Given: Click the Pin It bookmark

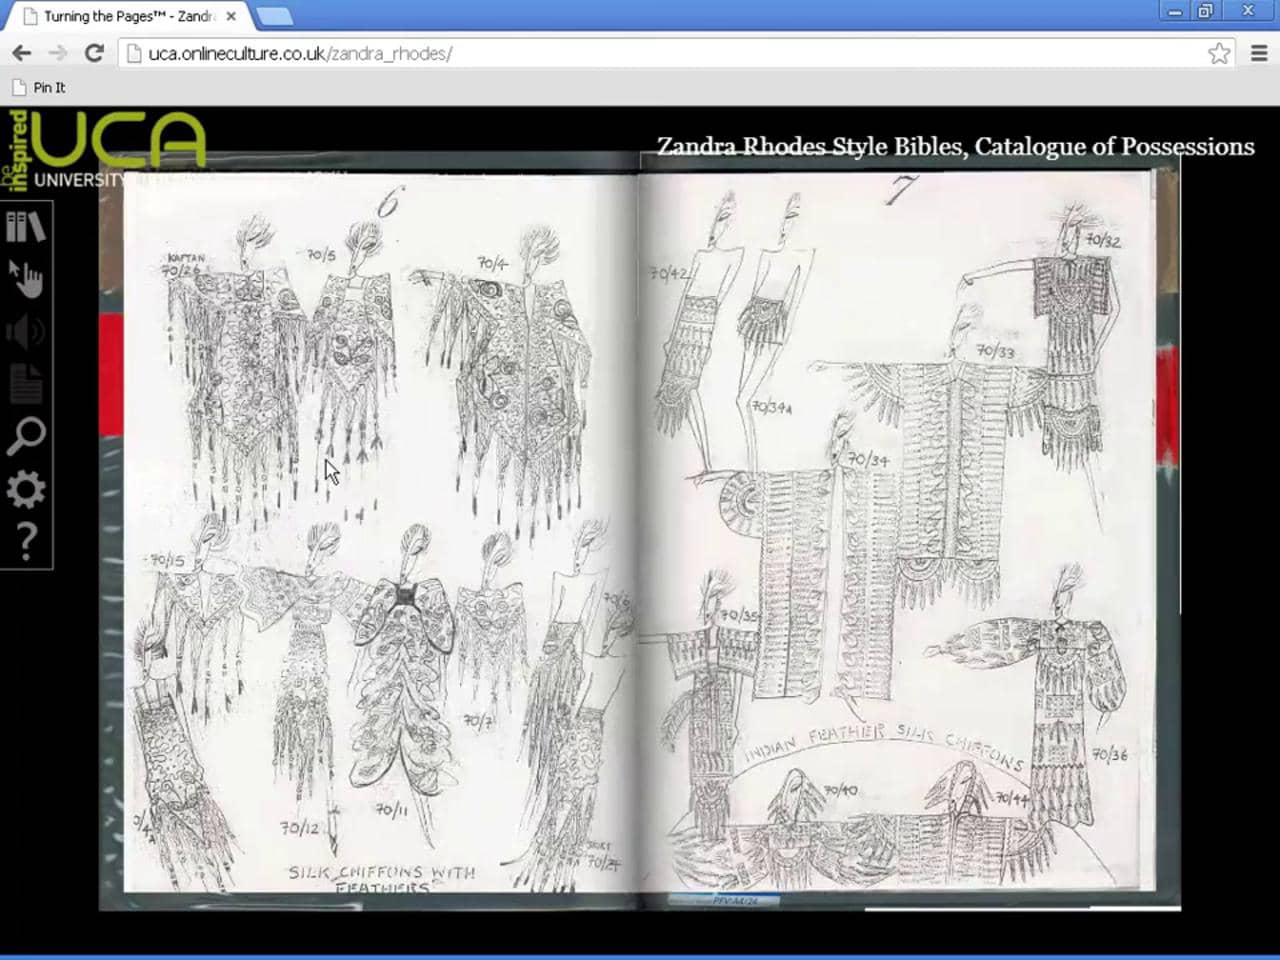Looking at the screenshot, I should [x=39, y=88].
